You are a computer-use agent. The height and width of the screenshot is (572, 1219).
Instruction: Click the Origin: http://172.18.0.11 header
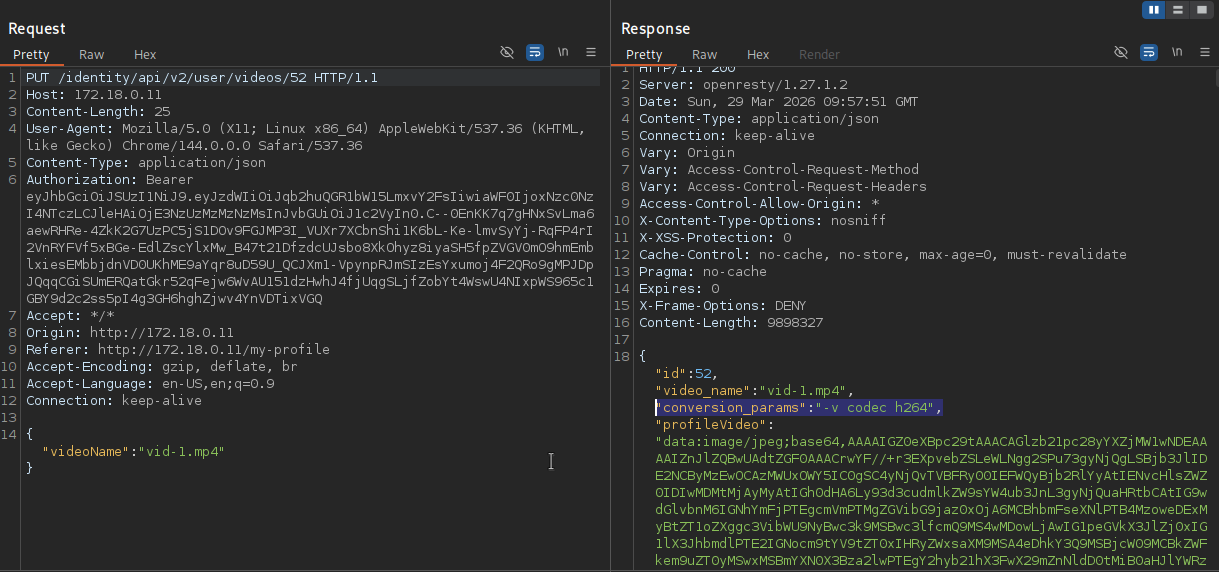130,333
